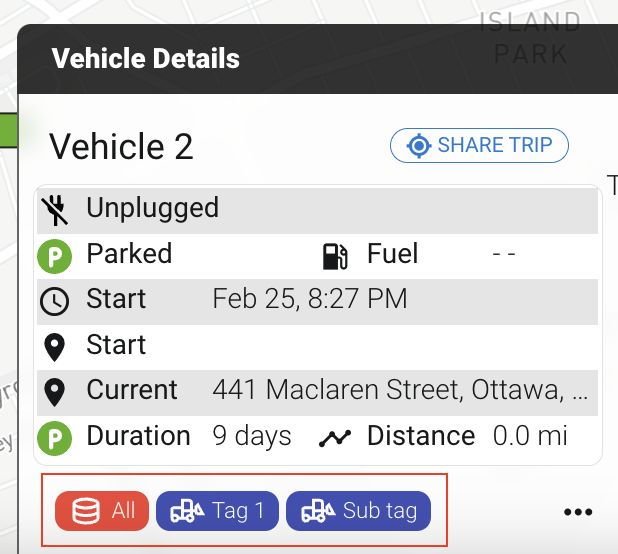Click the target icon in Share Trip
This screenshot has width=618, height=554.
[418, 146]
